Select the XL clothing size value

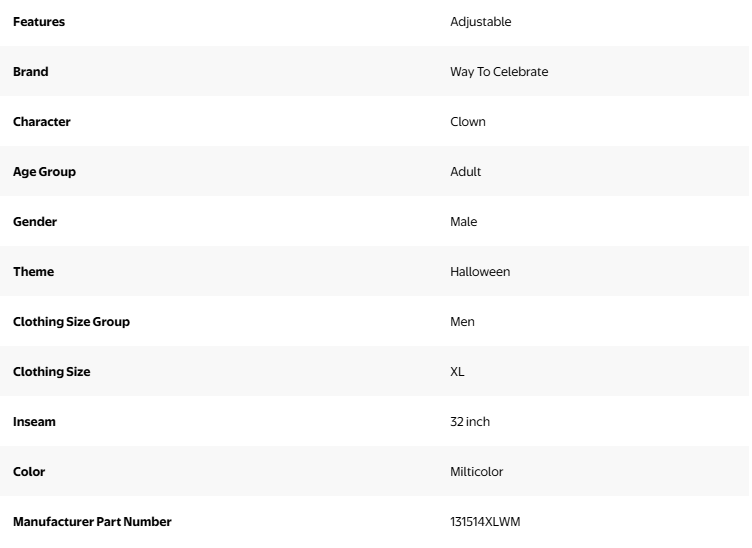click(457, 372)
